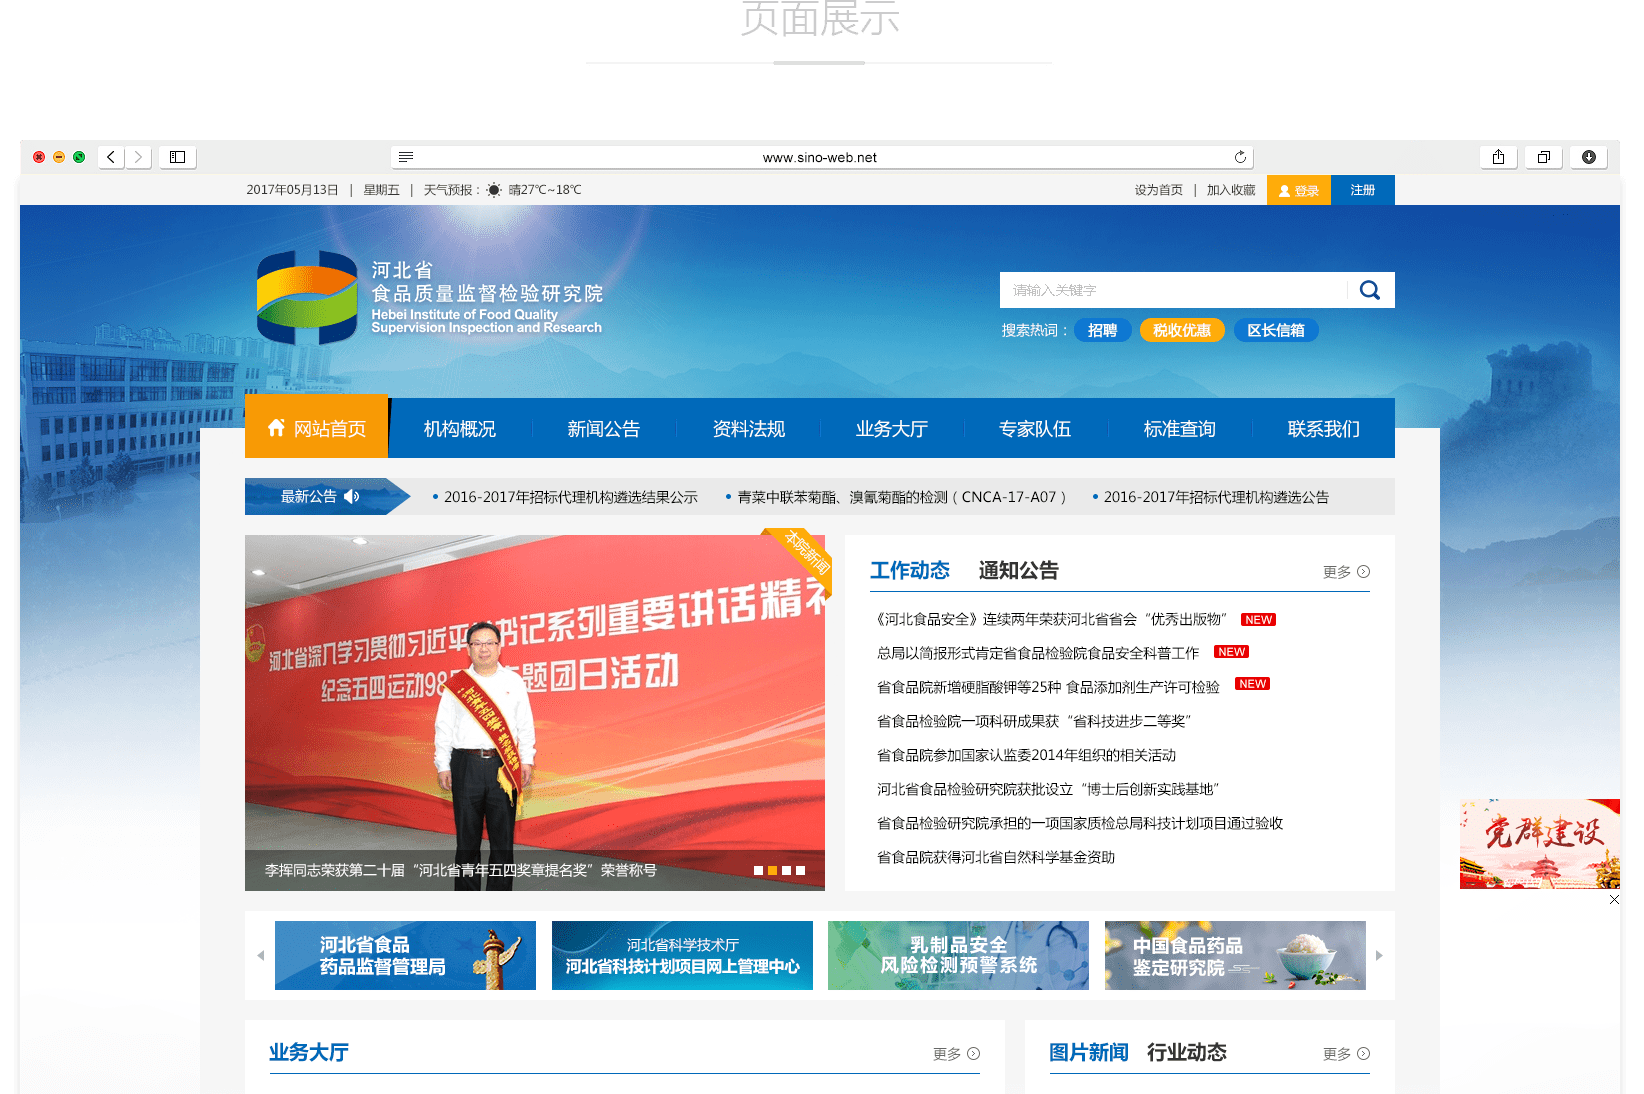Open 标准查询 menu item

coord(1180,429)
